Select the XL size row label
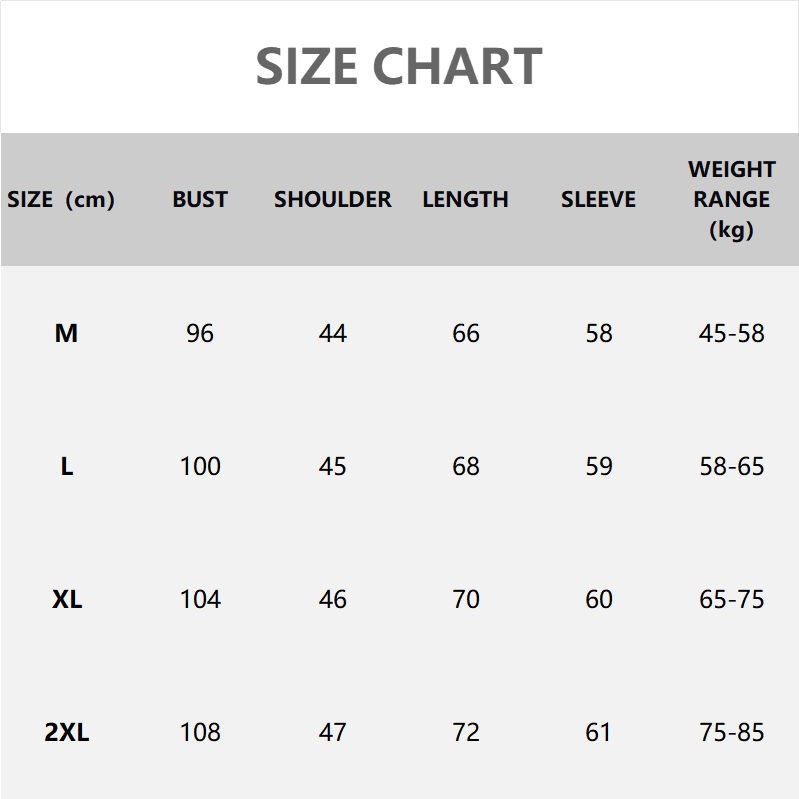 [67, 599]
